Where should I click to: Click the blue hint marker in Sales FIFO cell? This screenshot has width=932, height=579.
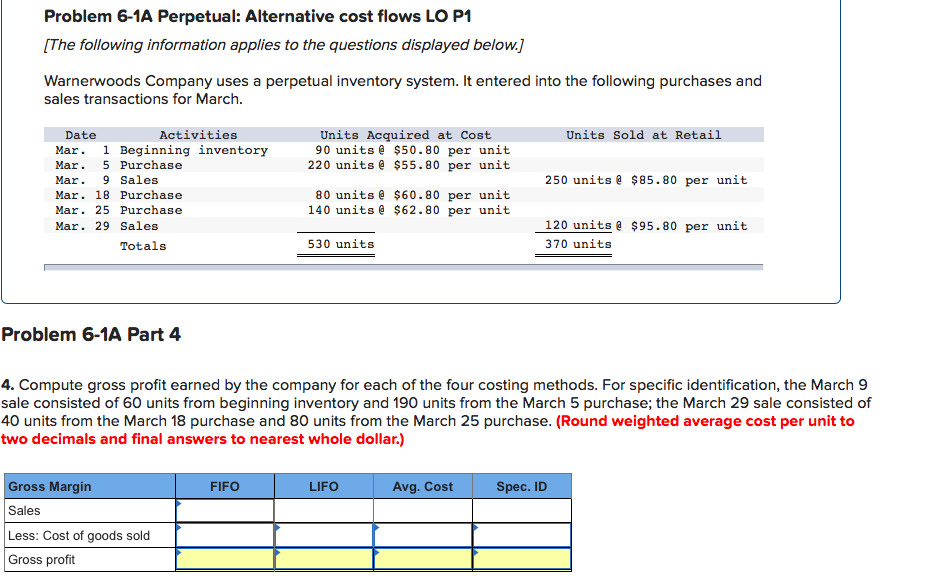181,503
